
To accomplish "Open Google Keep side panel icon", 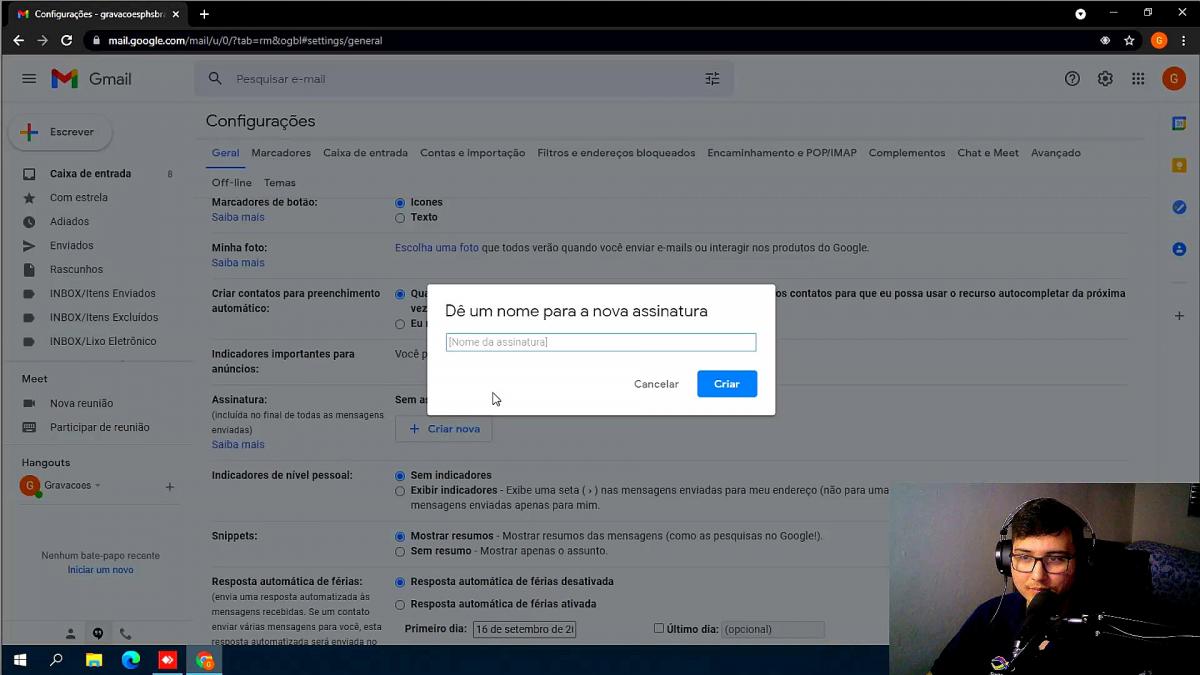I will (1179, 166).
